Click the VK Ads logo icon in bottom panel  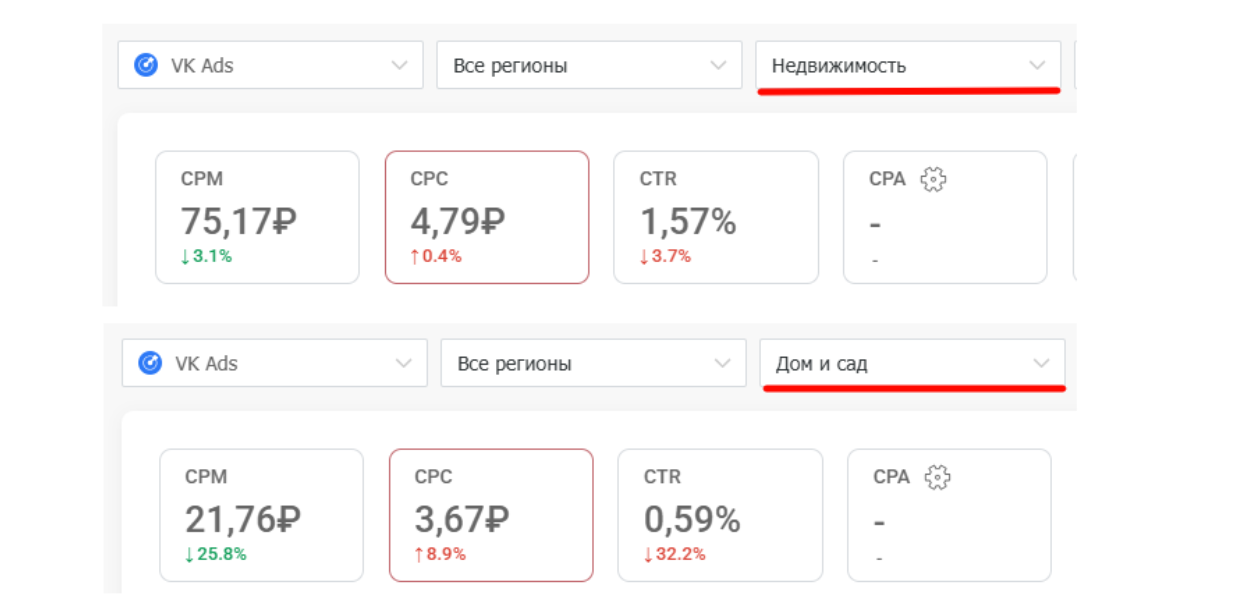150,364
